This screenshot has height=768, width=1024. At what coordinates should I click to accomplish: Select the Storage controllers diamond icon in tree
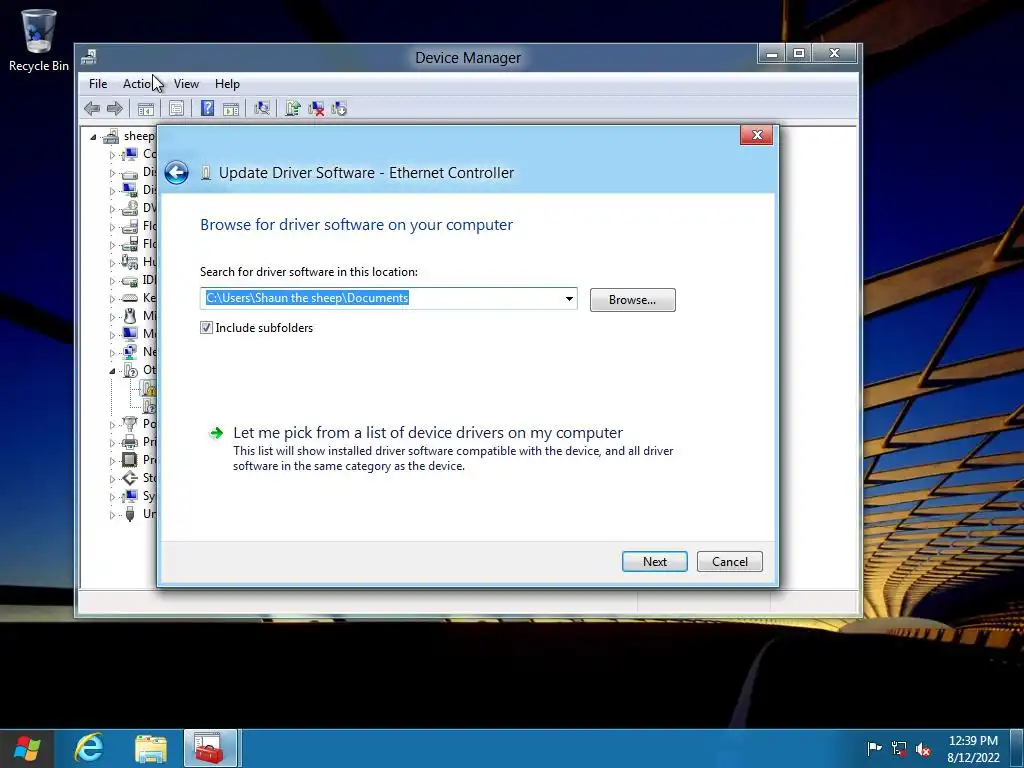click(130, 478)
